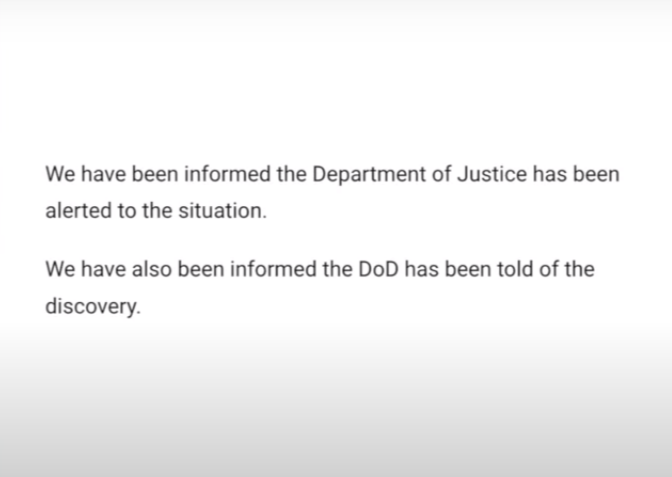The height and width of the screenshot is (477, 672).
Task: Click "We" starting the DoD sentence
Action: coord(60,270)
